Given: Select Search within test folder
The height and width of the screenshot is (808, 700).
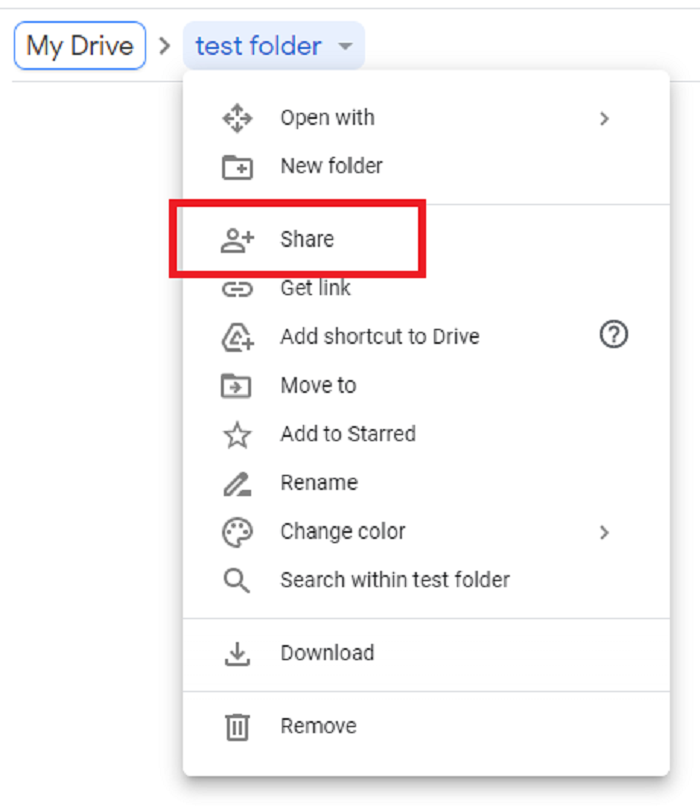Looking at the screenshot, I should click(394, 580).
